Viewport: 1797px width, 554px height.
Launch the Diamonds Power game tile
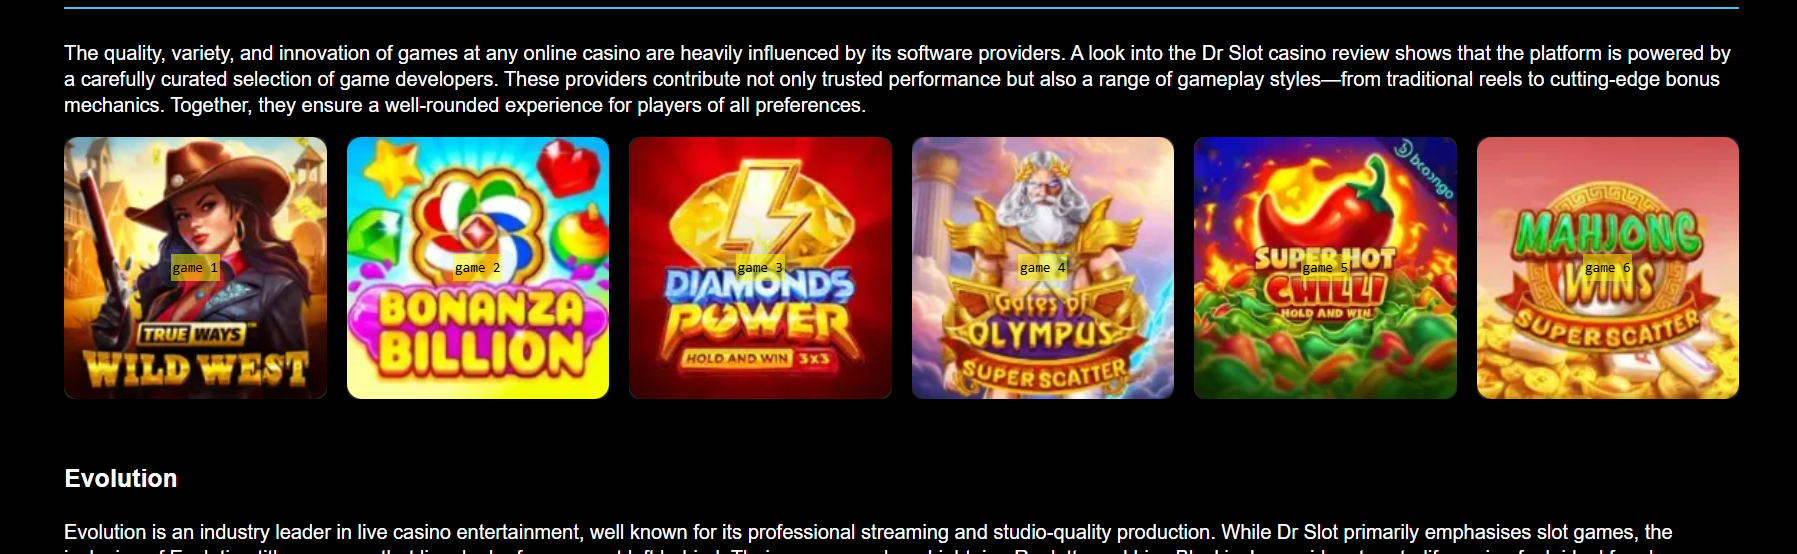tap(760, 268)
